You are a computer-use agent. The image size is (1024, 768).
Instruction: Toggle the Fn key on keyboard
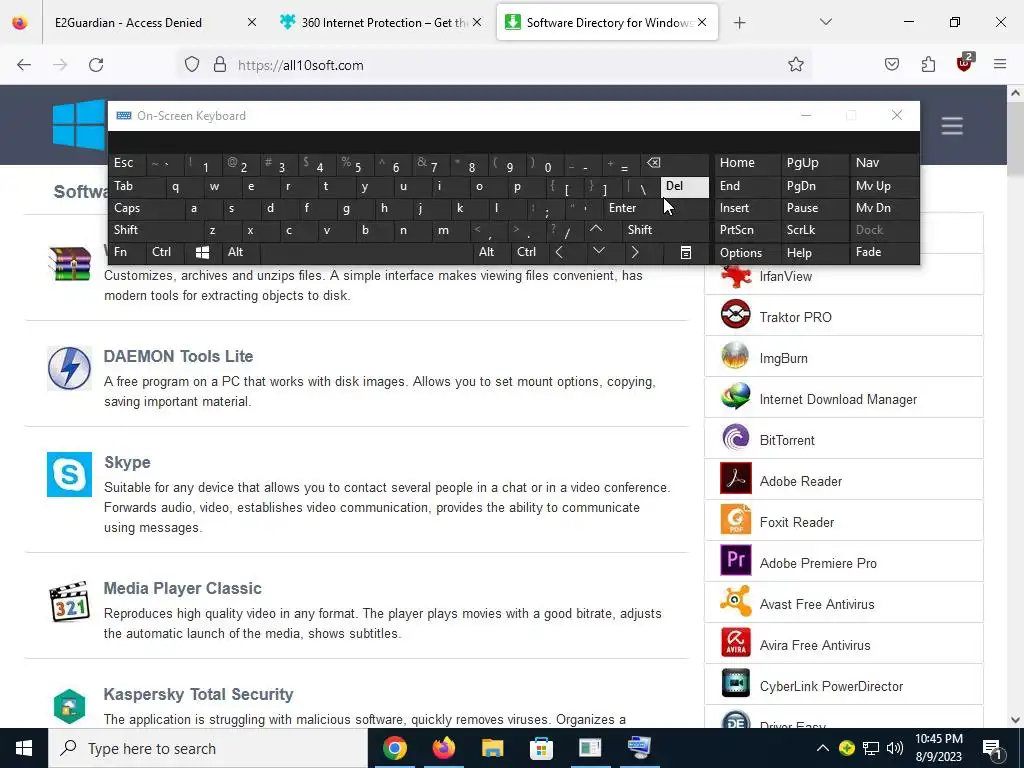point(128,252)
